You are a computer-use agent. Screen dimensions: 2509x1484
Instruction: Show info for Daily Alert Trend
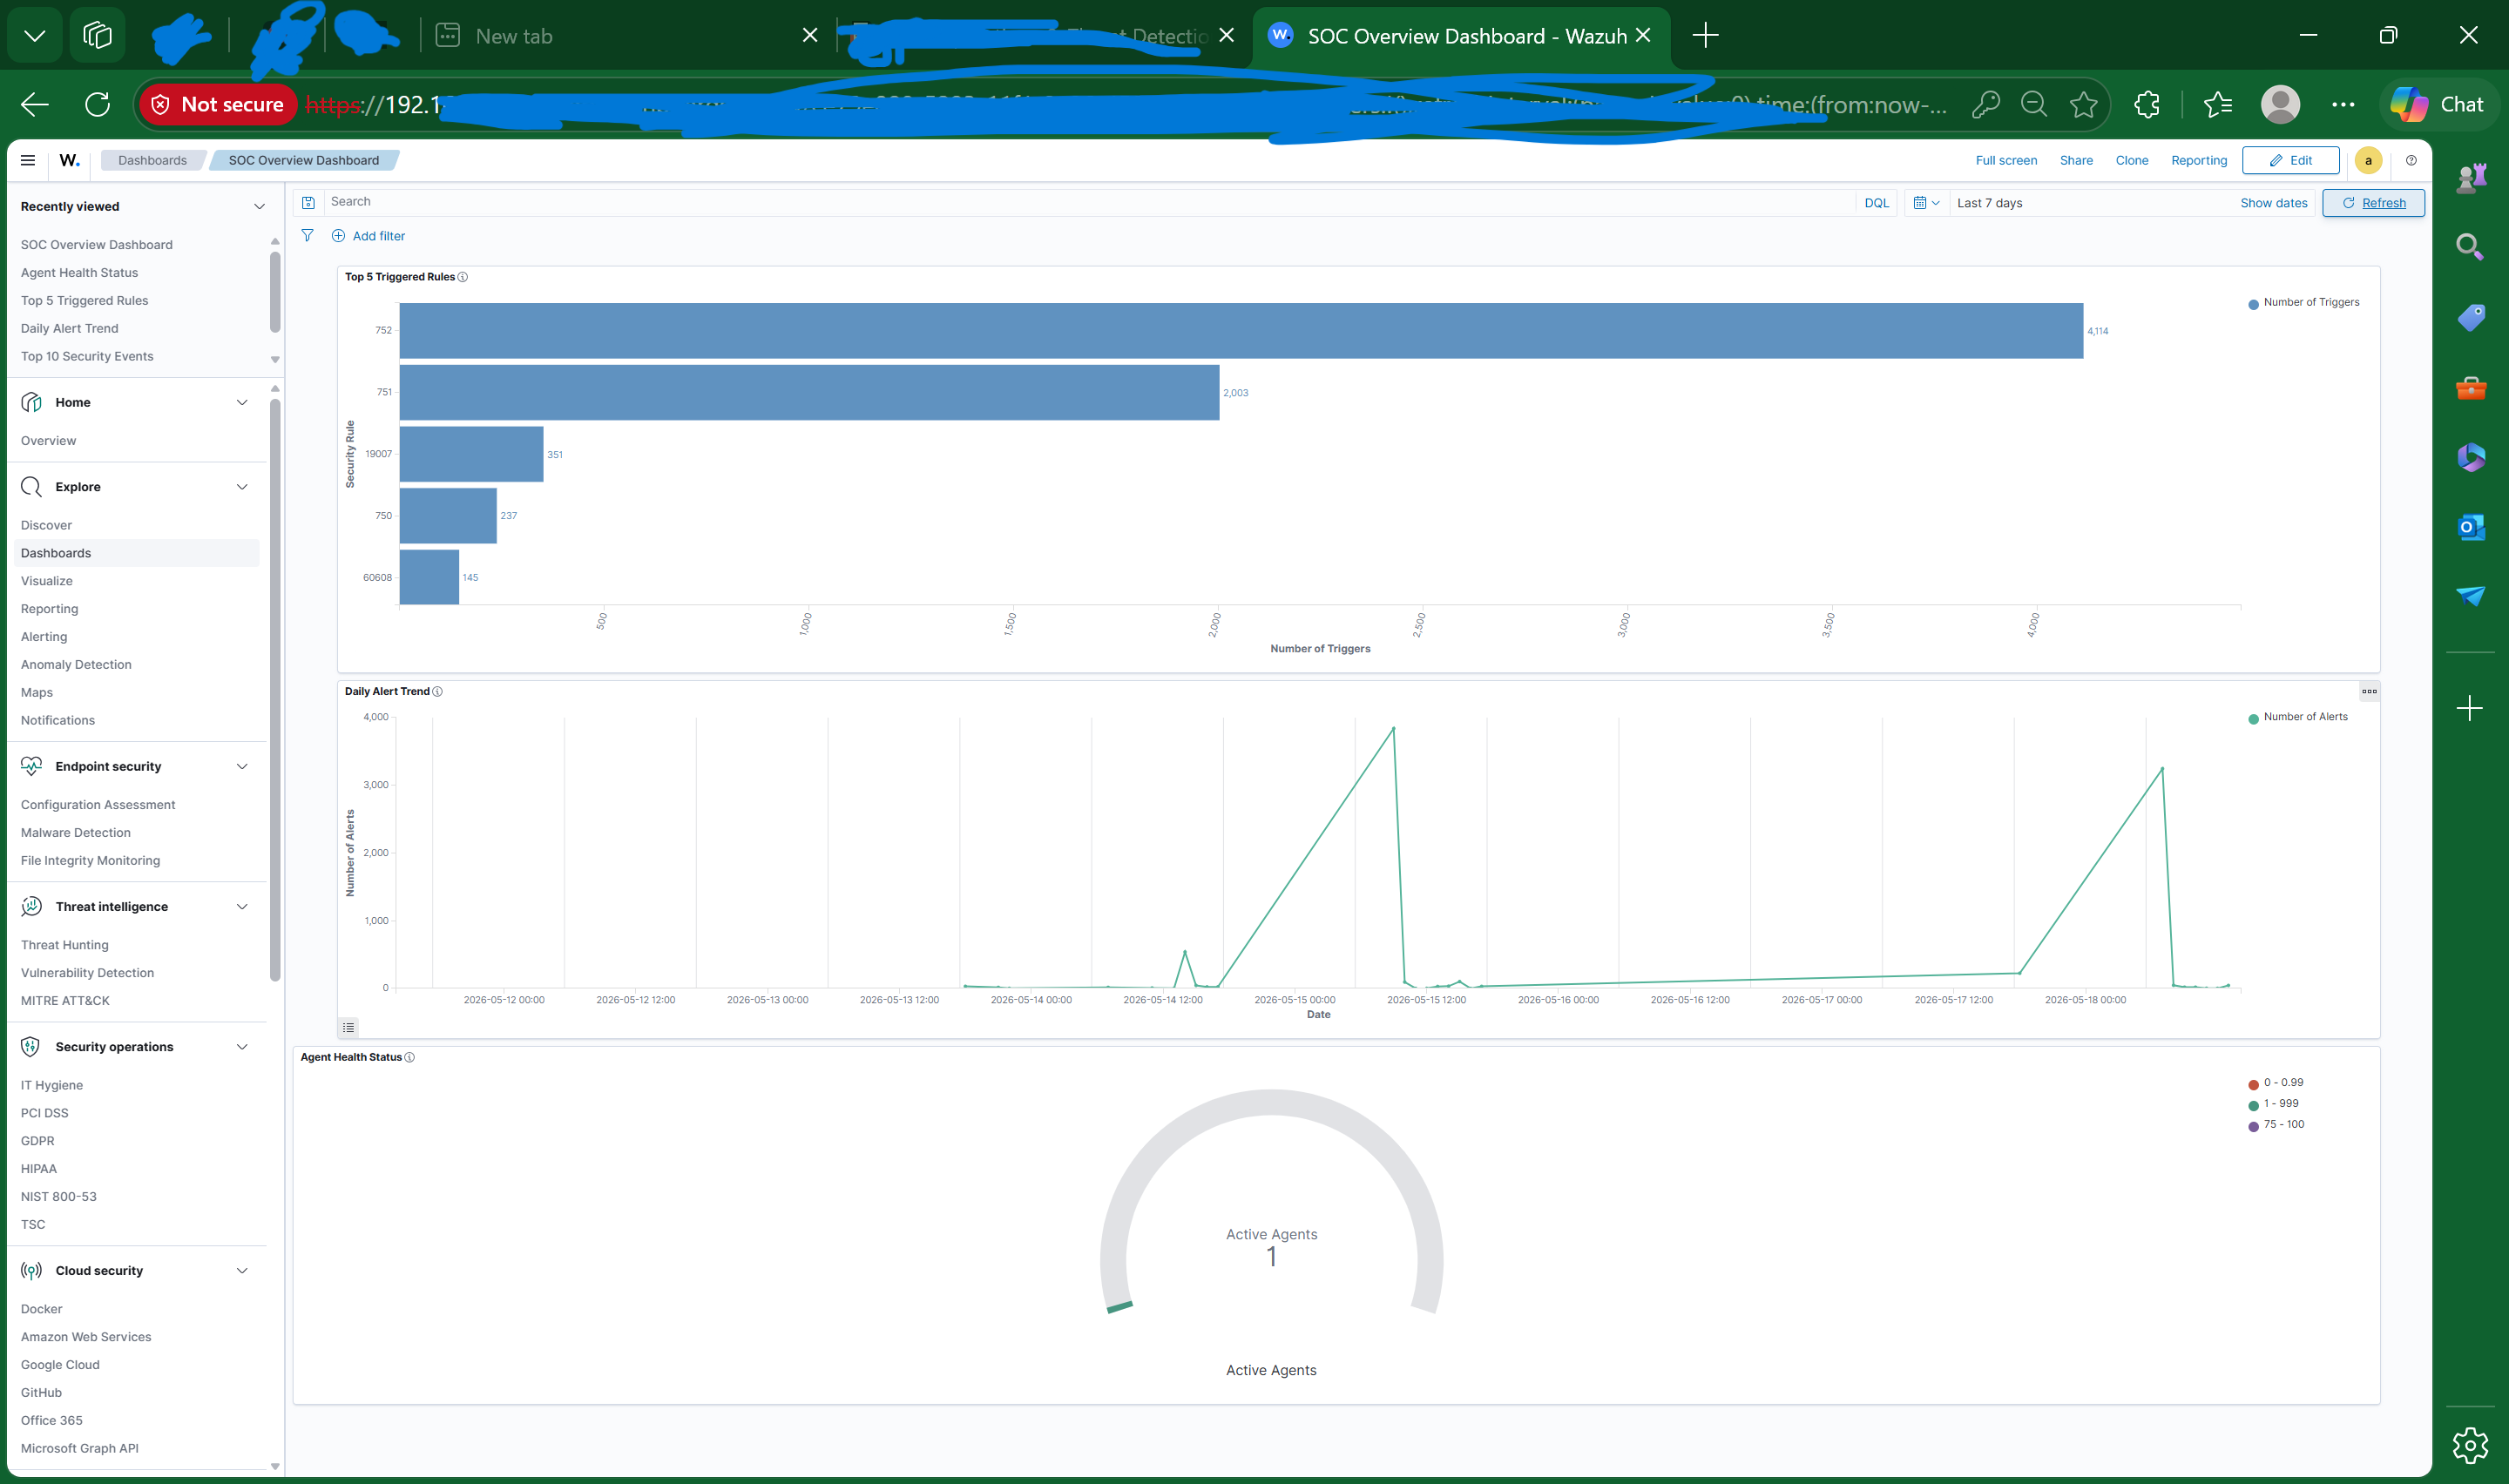click(x=437, y=691)
